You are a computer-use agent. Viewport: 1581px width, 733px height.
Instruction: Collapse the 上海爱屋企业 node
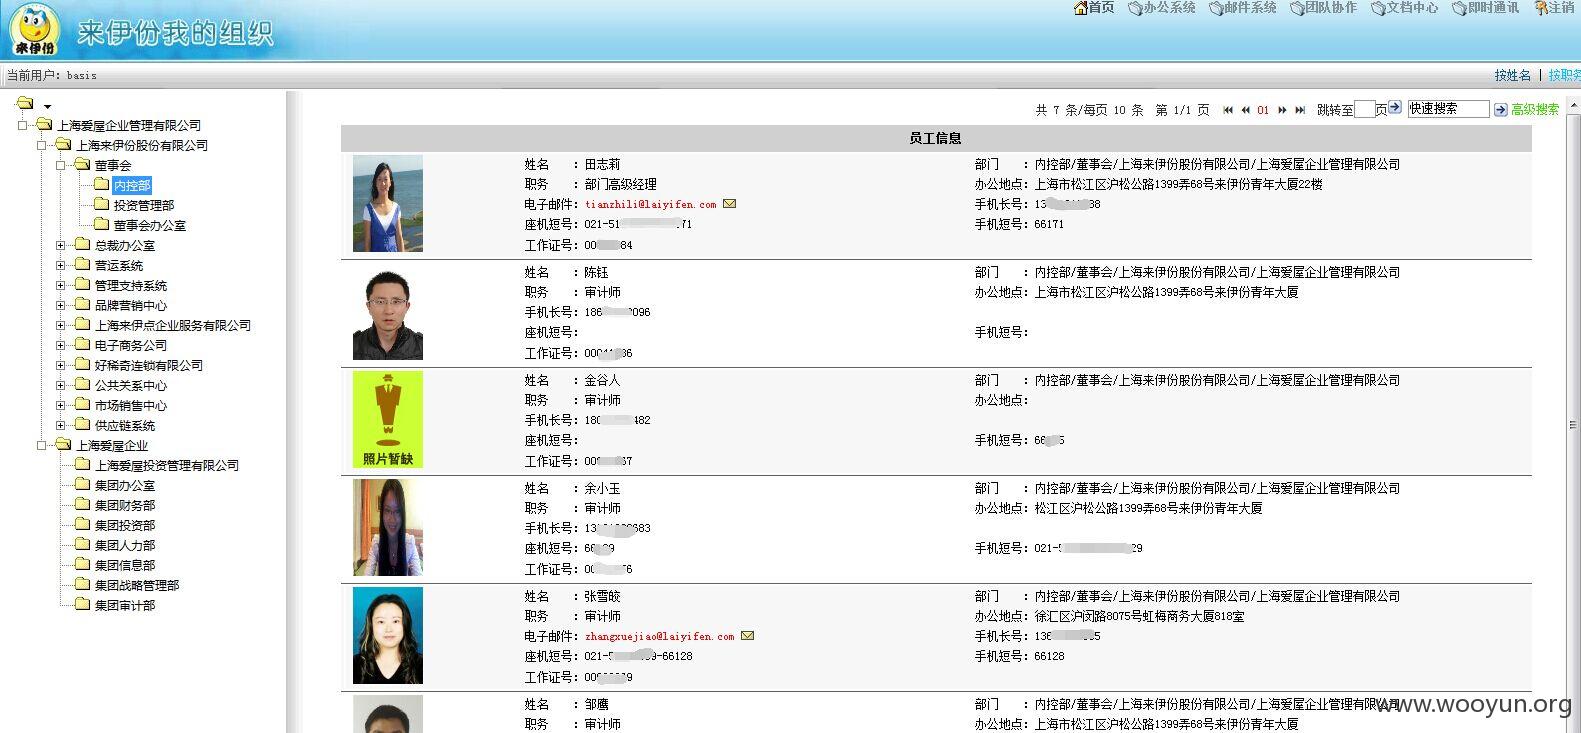tap(42, 445)
